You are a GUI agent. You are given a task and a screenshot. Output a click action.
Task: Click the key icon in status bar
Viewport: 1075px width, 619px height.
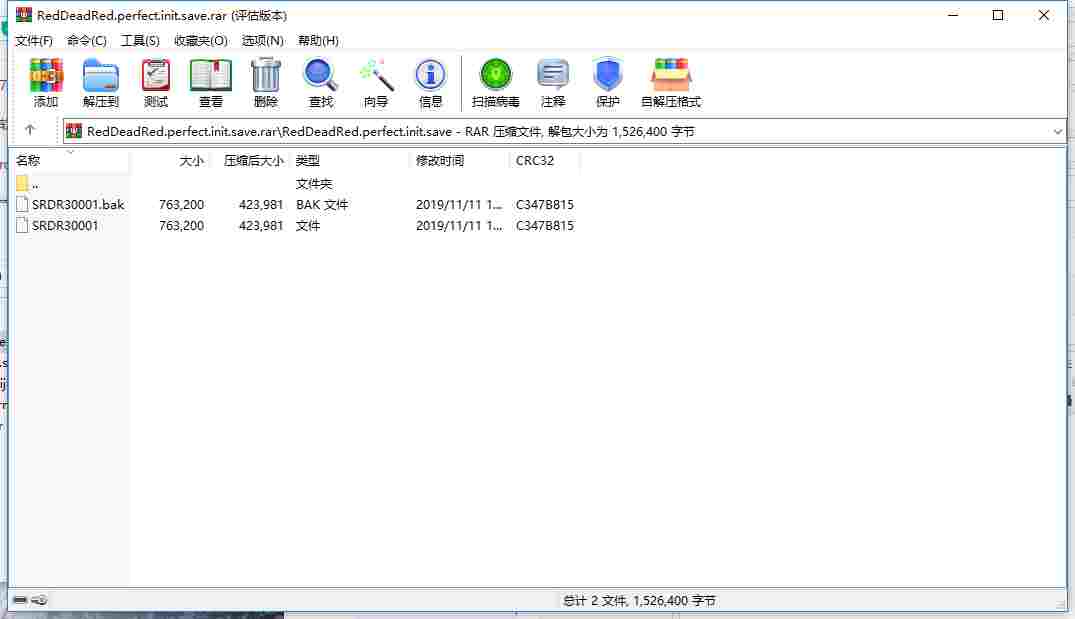pos(39,600)
